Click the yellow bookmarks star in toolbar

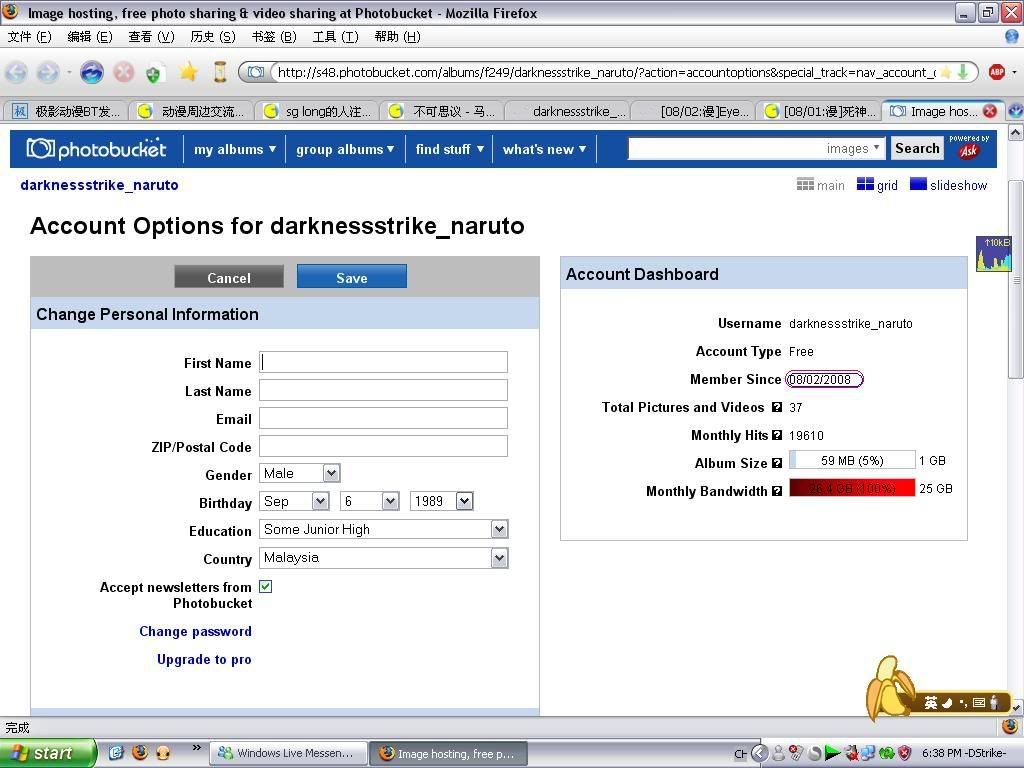click(188, 72)
